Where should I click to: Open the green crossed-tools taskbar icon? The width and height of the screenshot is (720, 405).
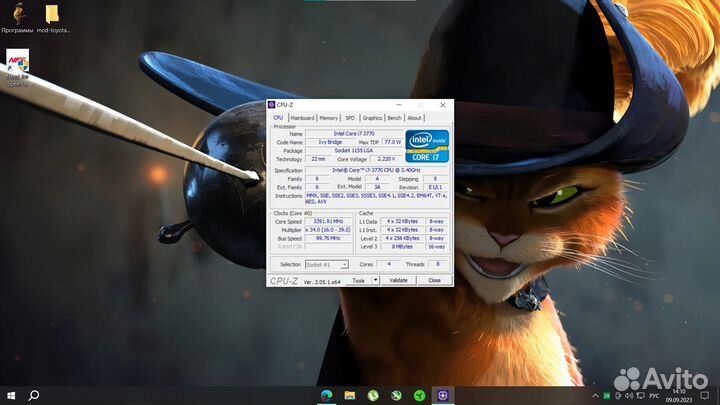pyautogui.click(x=396, y=395)
